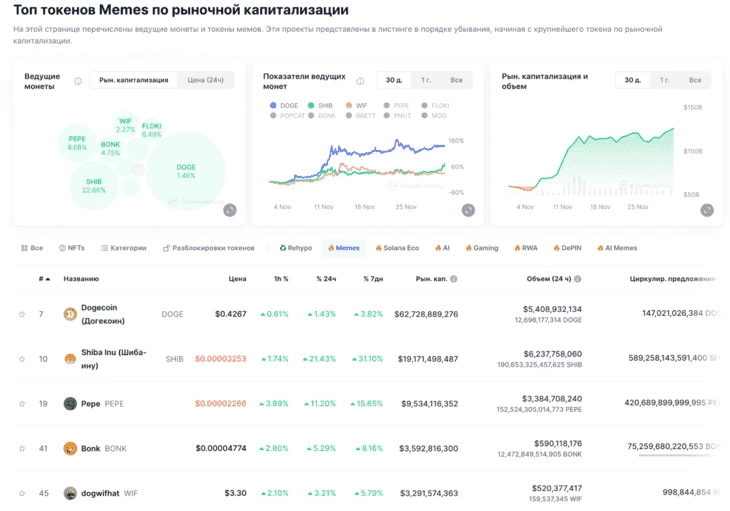
Task: Open Shiba Inu (Шиба-ину) coin page
Action: 114,359
